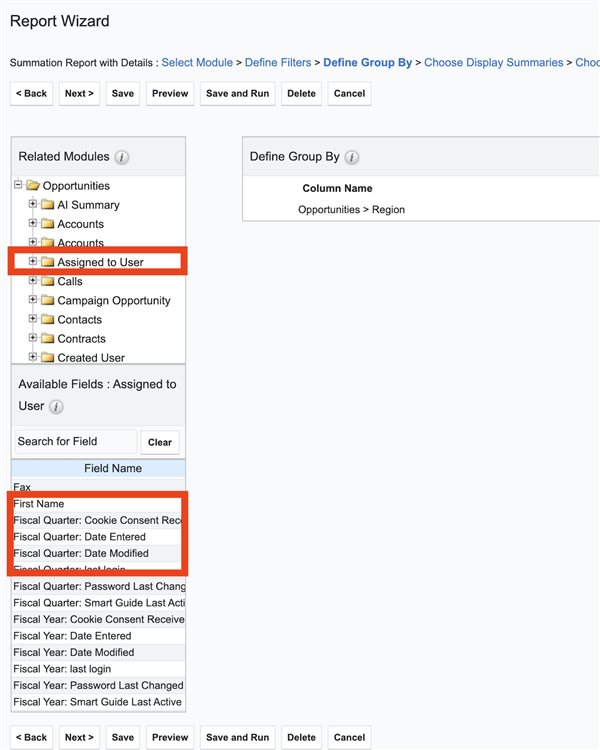Click the Opportunities open folder icon
This screenshot has width=600, height=750.
(x=32, y=186)
